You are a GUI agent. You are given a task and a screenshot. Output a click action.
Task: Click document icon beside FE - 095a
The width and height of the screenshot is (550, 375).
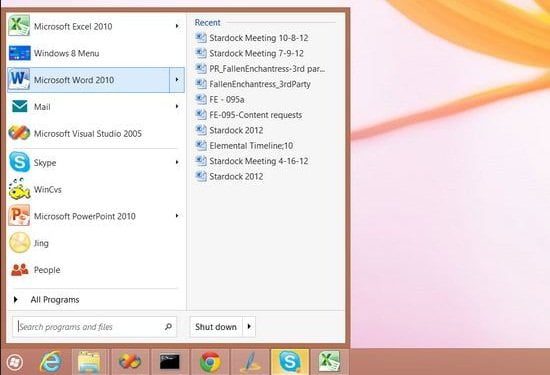(x=201, y=99)
